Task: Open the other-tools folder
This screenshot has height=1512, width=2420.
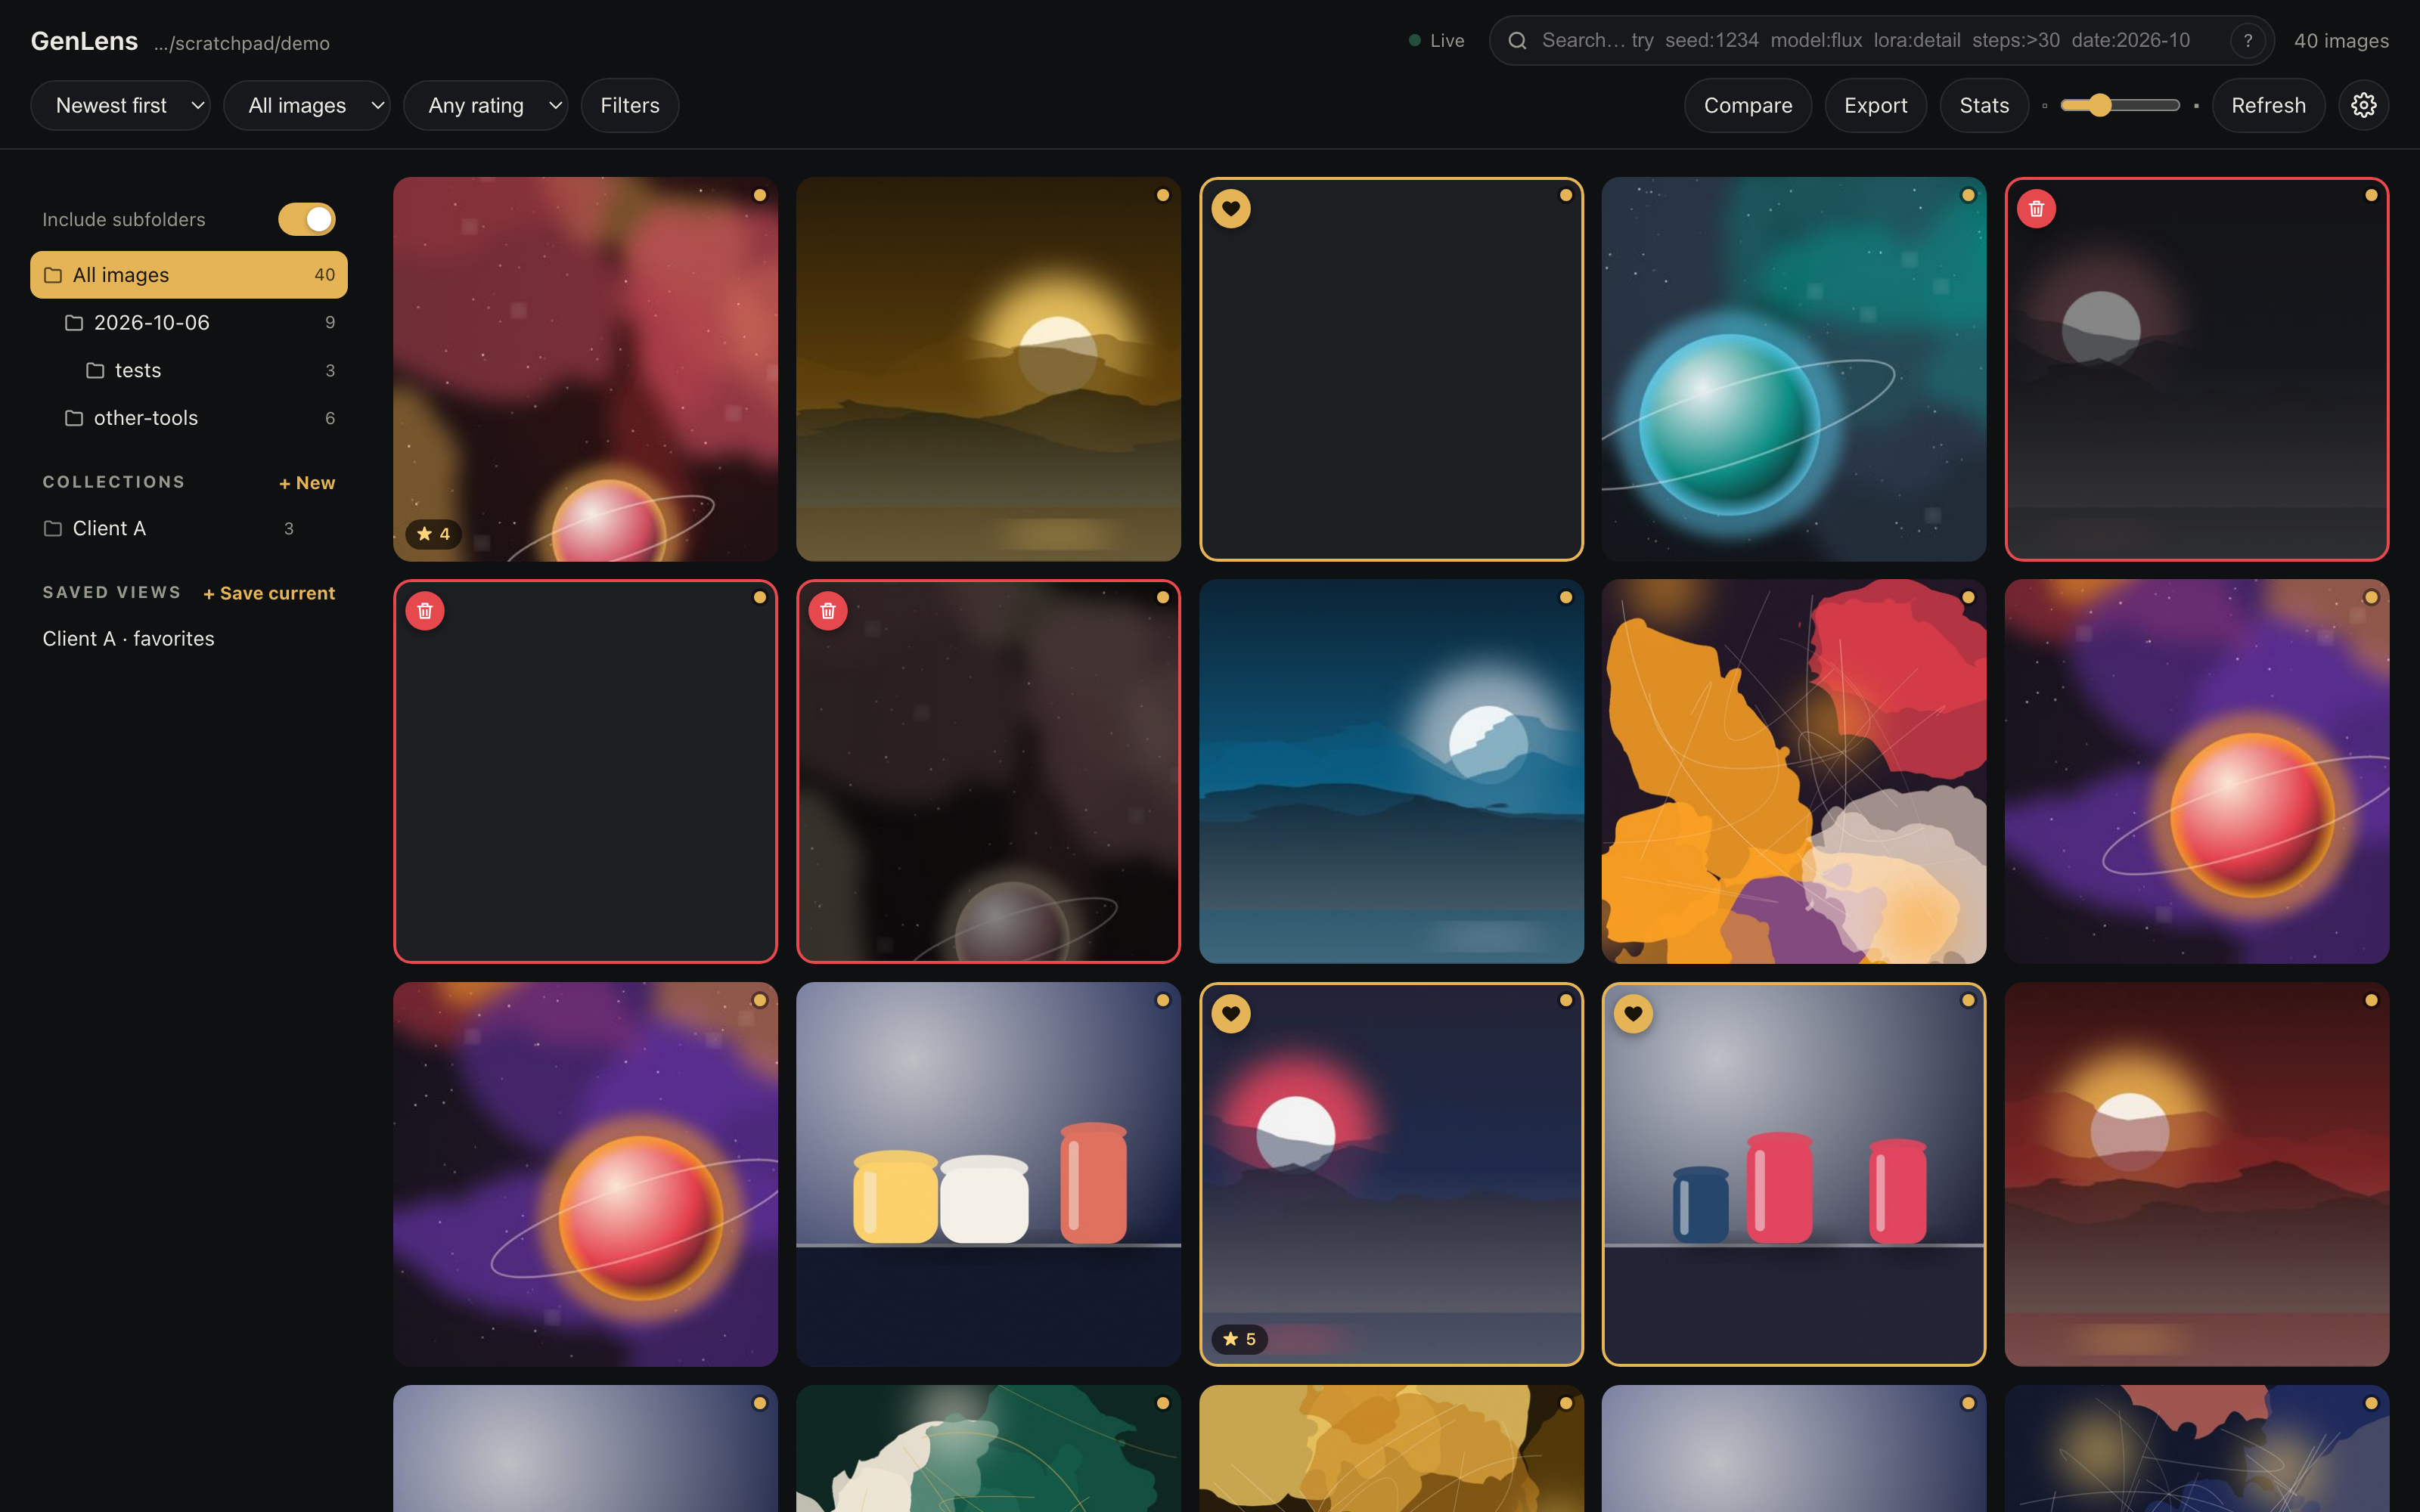Action: point(189,418)
